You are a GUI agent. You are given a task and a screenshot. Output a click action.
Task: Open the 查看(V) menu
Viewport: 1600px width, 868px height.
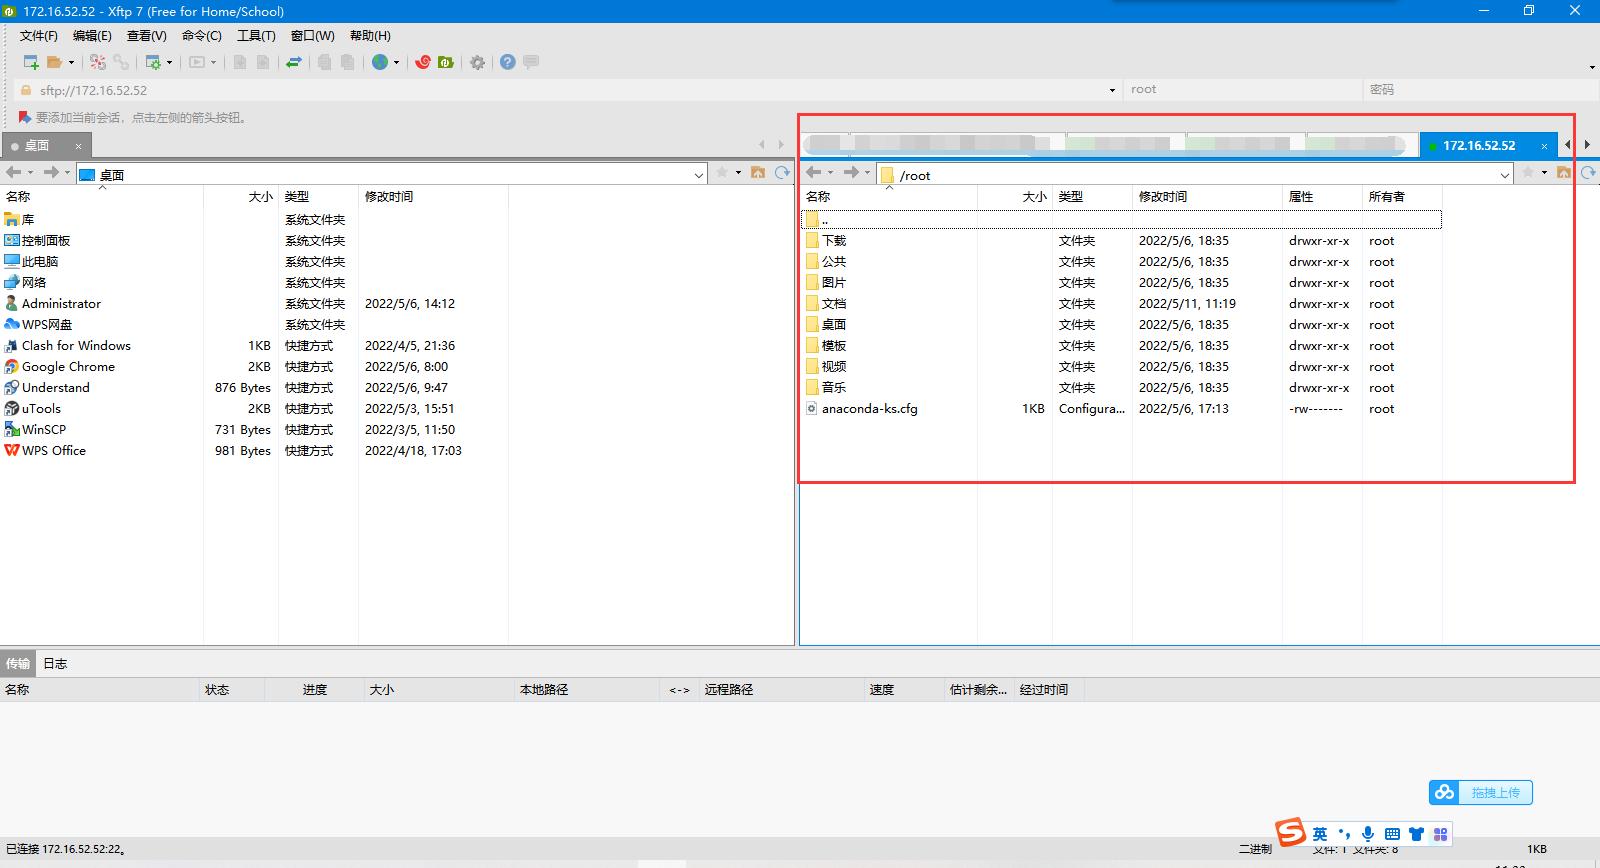click(147, 36)
